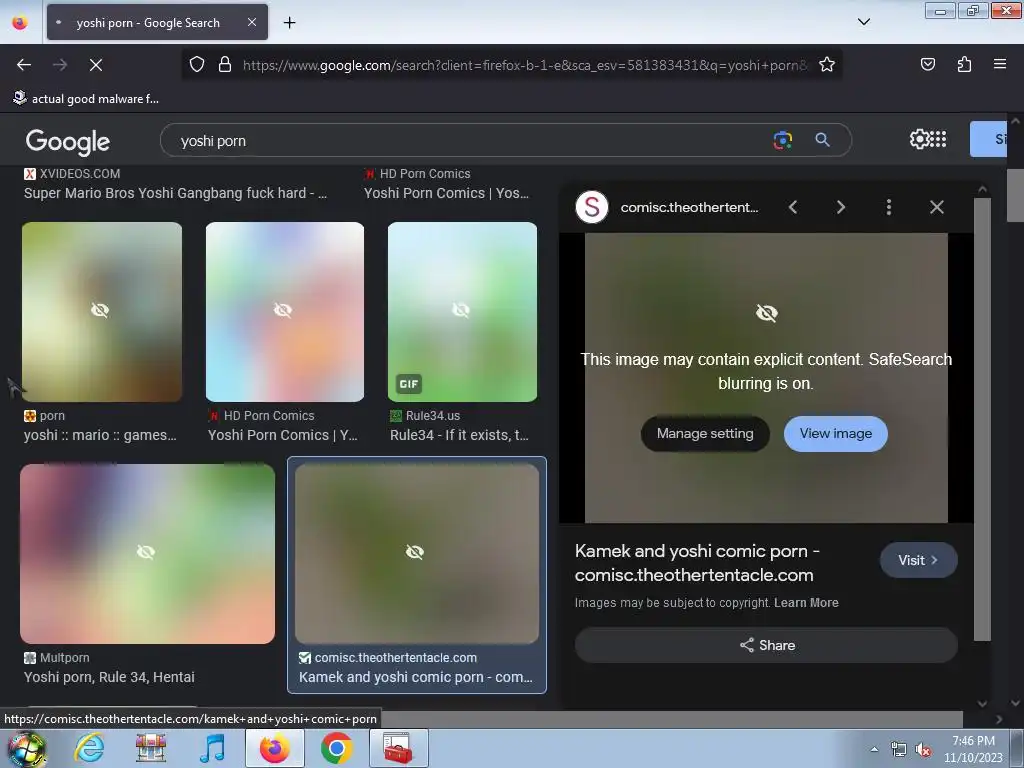Show previous image in preview panel
Screen dimensions: 1024x768
[x=793, y=208]
